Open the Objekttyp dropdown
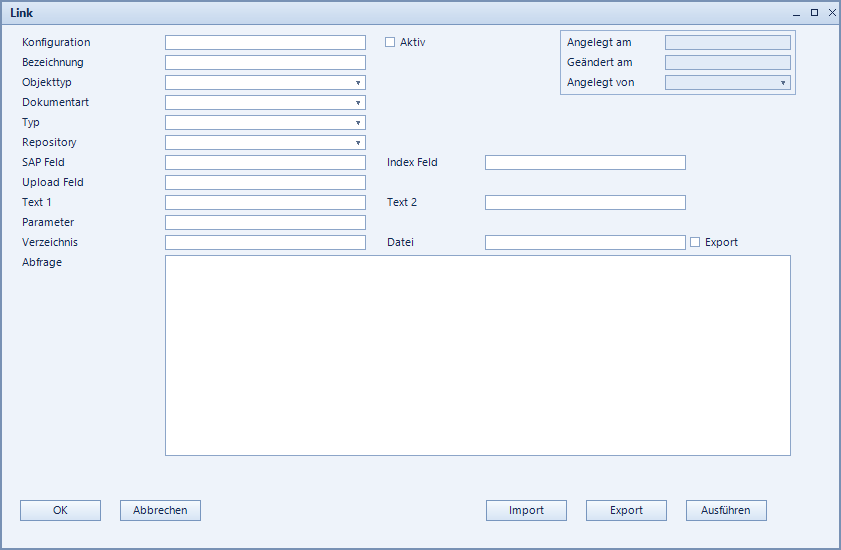 point(358,83)
